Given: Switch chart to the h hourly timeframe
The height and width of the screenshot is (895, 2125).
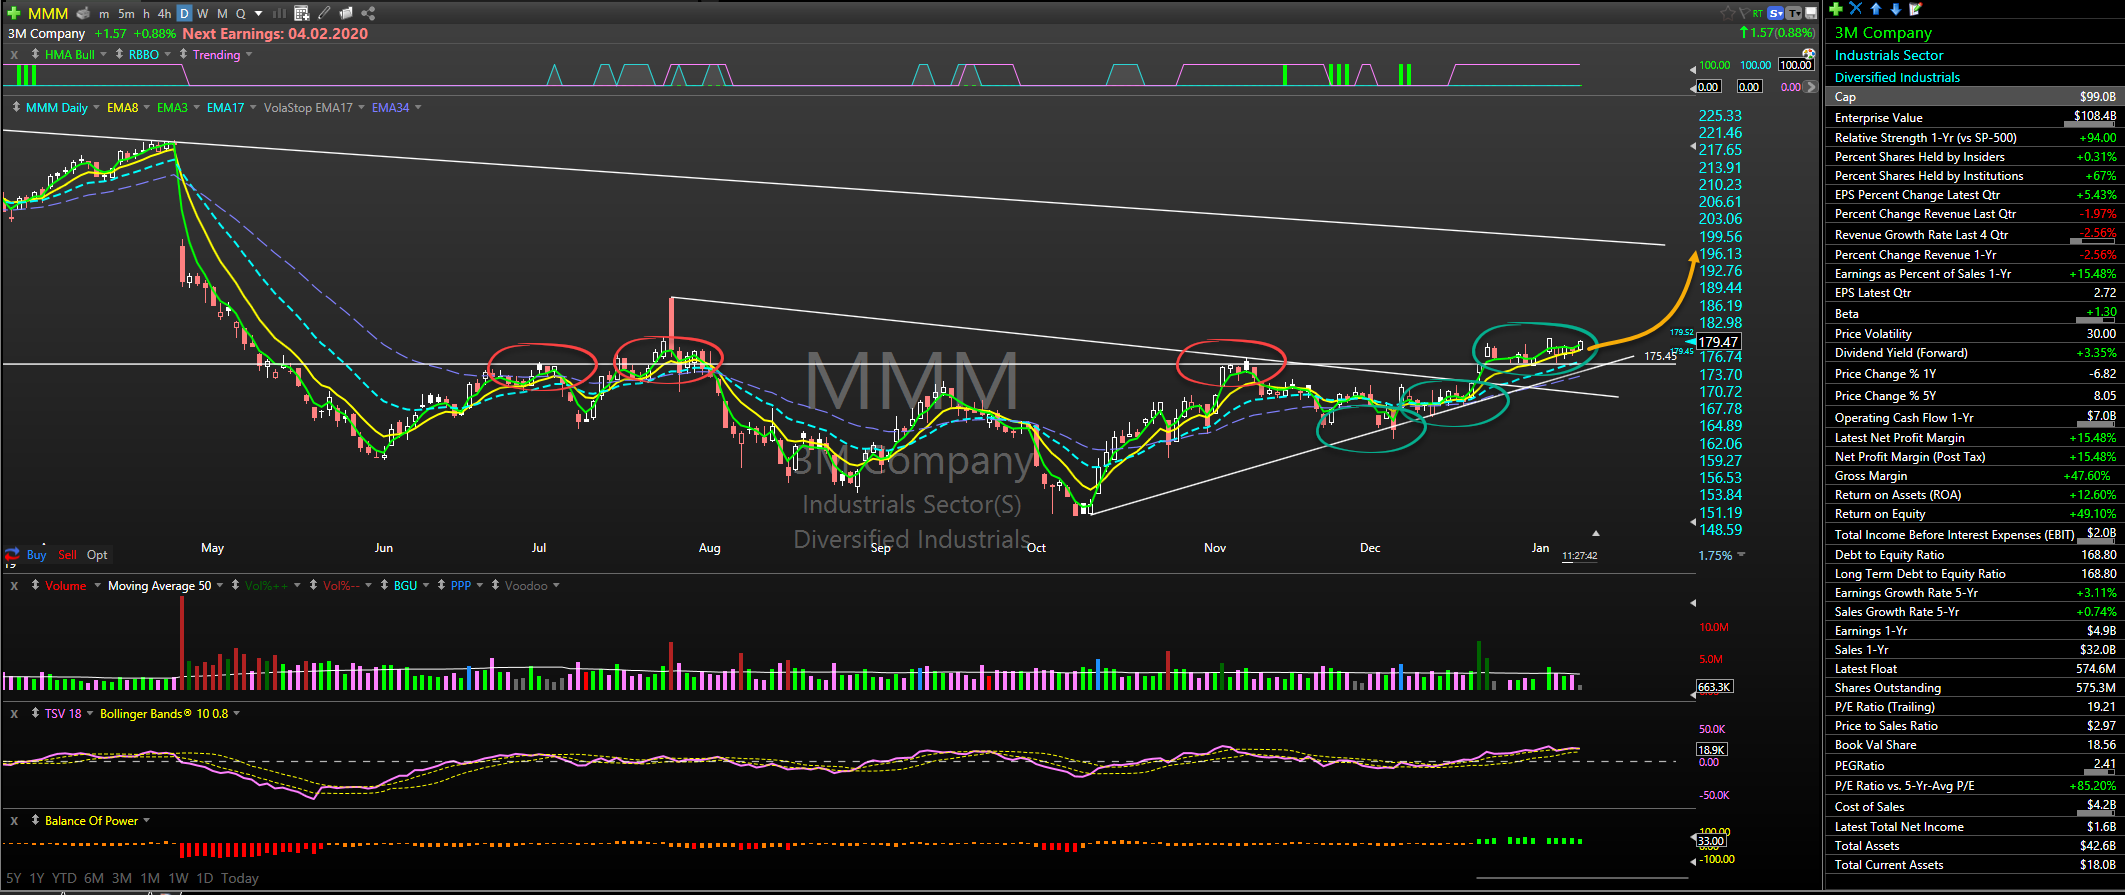Looking at the screenshot, I should pyautogui.click(x=146, y=14).
